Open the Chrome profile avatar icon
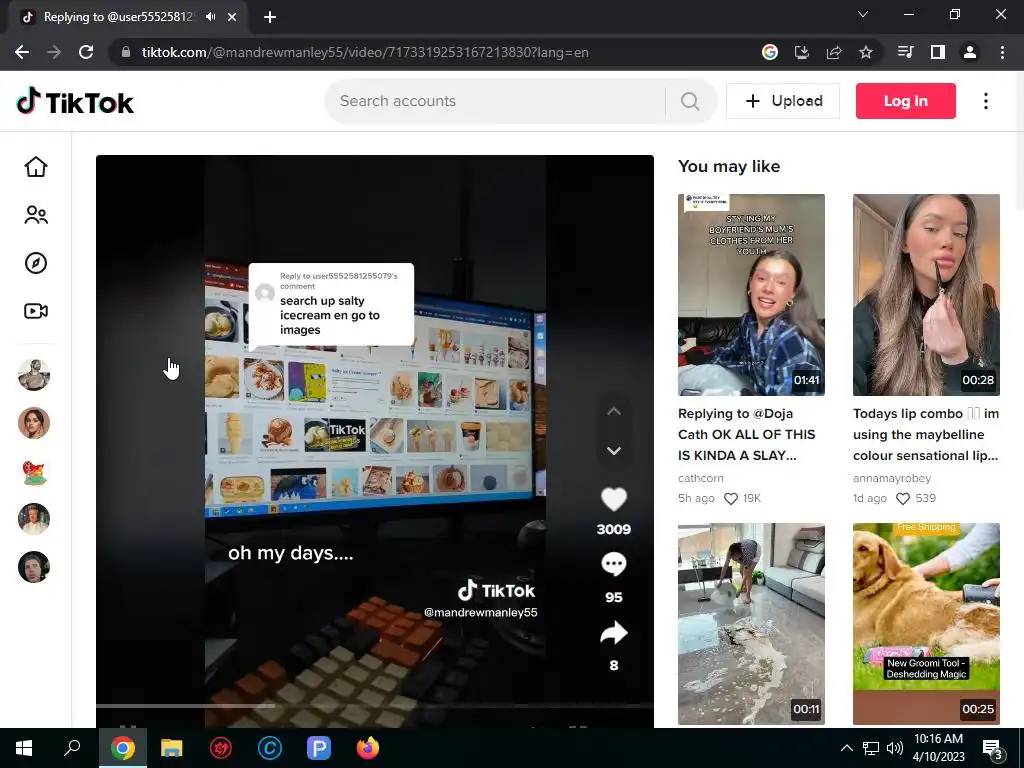1024x768 pixels. (970, 52)
